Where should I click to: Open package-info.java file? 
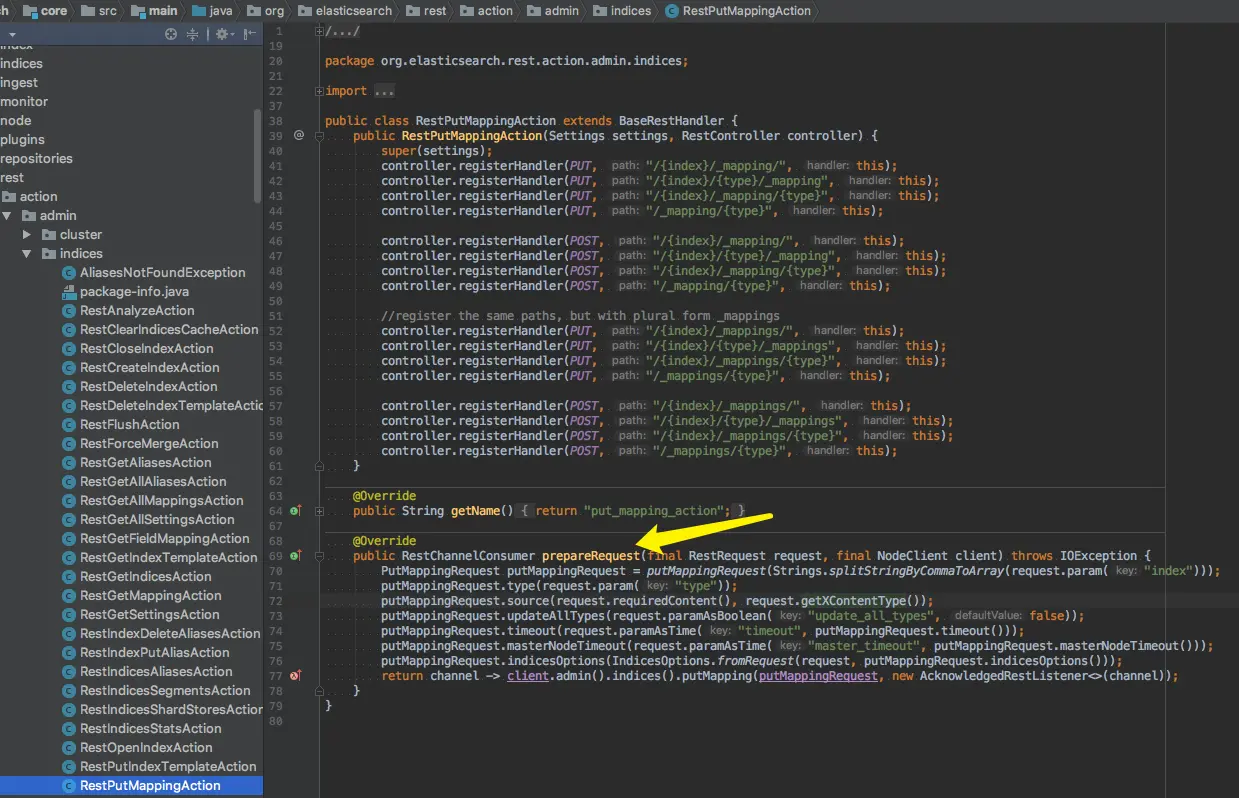coord(134,291)
